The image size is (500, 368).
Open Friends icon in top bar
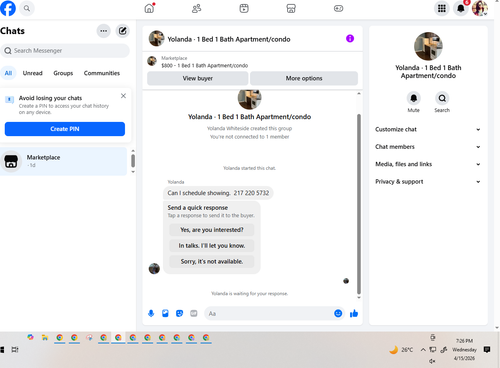coord(197,8)
